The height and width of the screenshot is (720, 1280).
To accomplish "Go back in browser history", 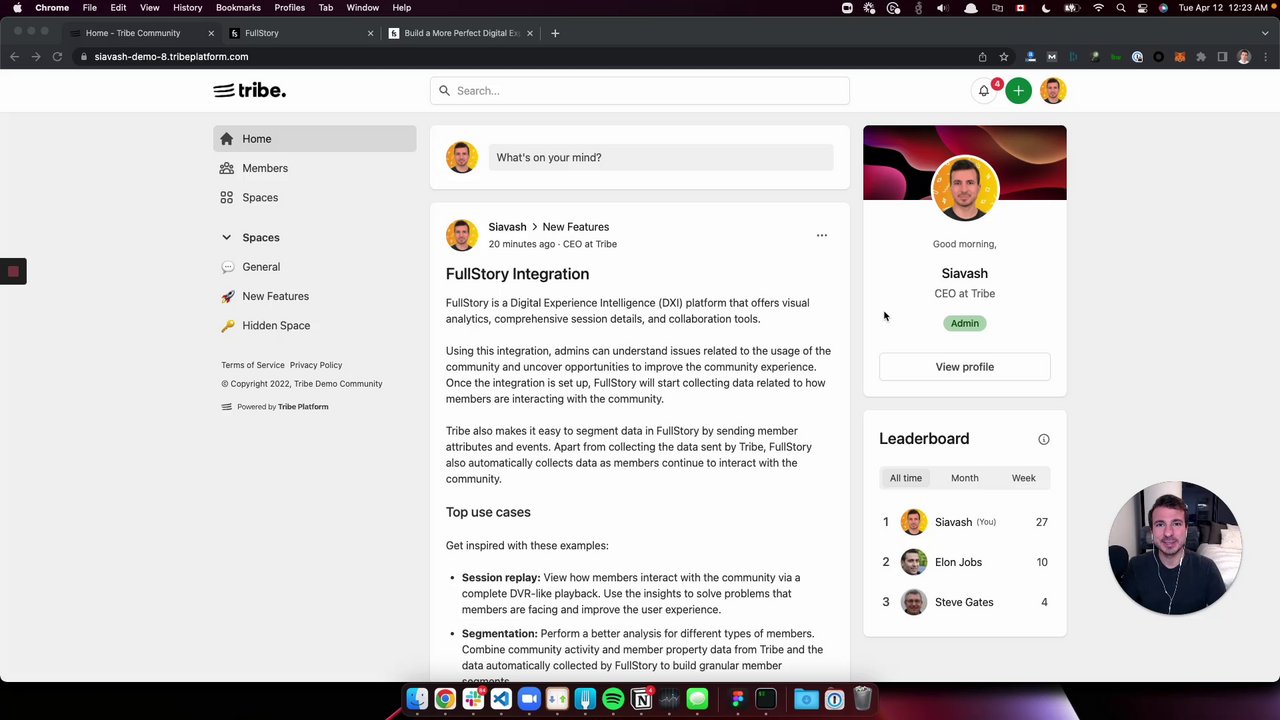I will tap(14, 57).
